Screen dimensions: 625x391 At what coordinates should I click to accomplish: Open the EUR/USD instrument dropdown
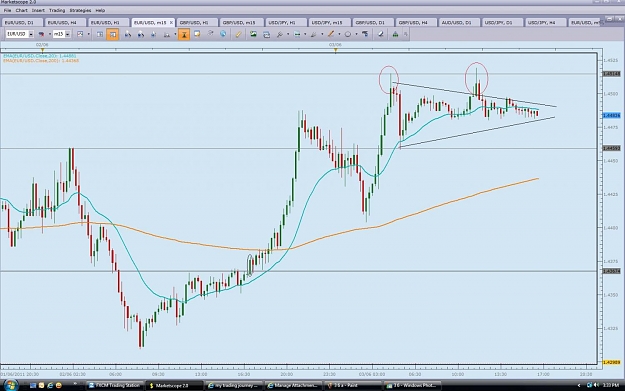(x=31, y=34)
